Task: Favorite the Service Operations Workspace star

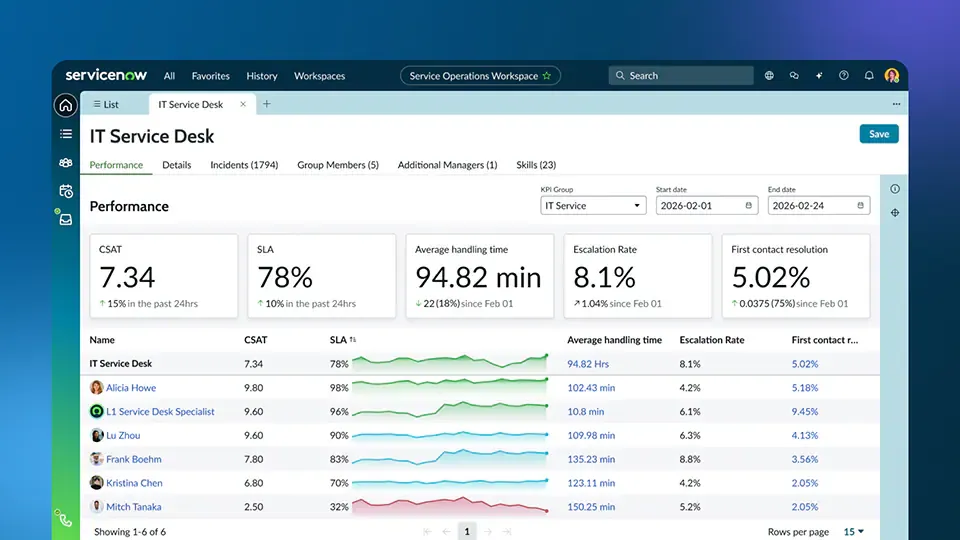Action: click(547, 76)
